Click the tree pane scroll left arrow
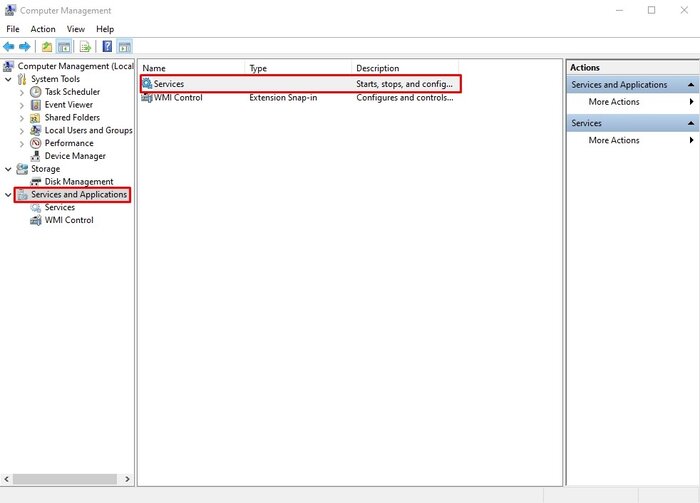The image size is (700, 503). click(x=6, y=479)
